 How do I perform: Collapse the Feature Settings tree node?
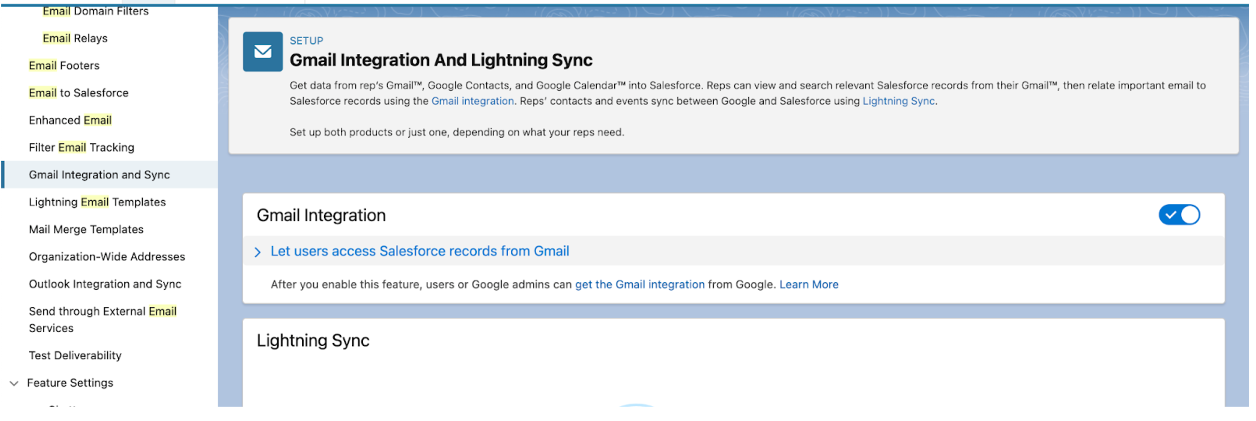14,383
